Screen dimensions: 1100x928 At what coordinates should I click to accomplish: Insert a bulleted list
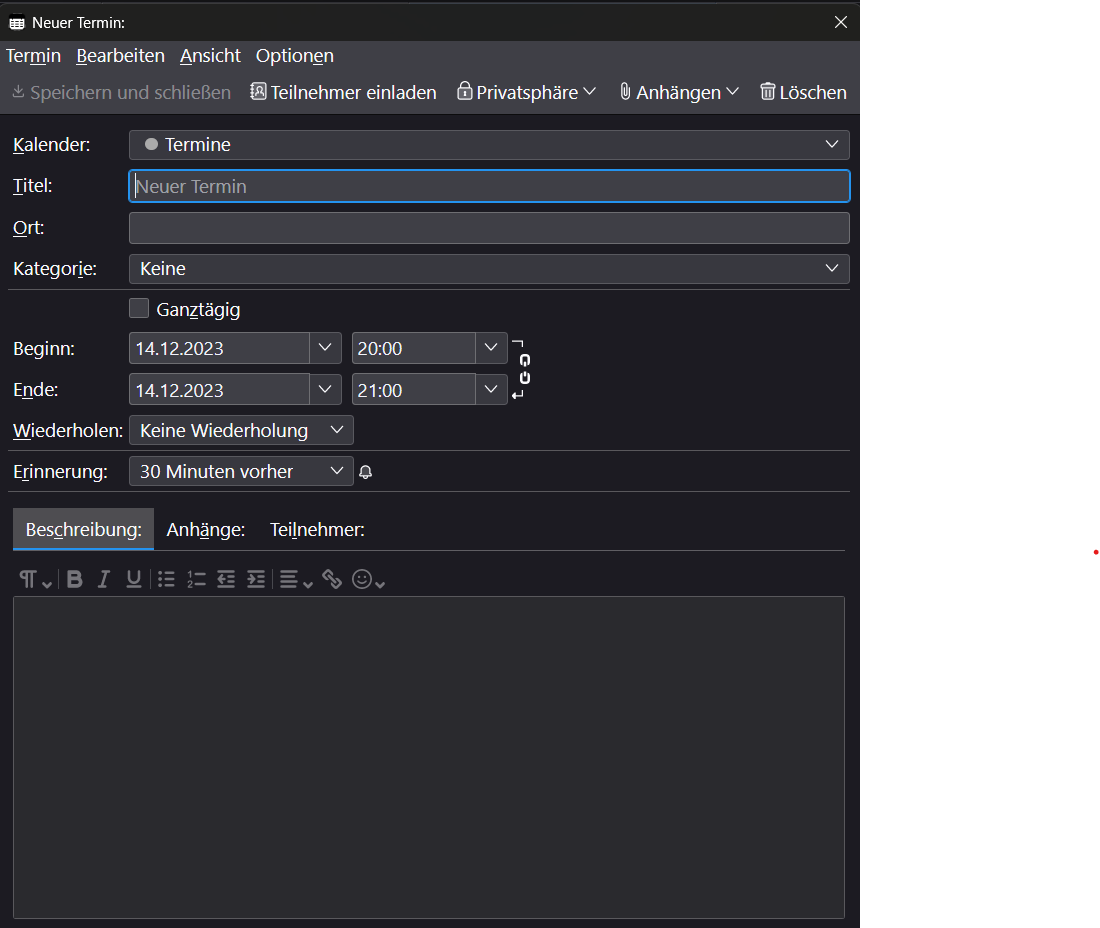[166, 580]
